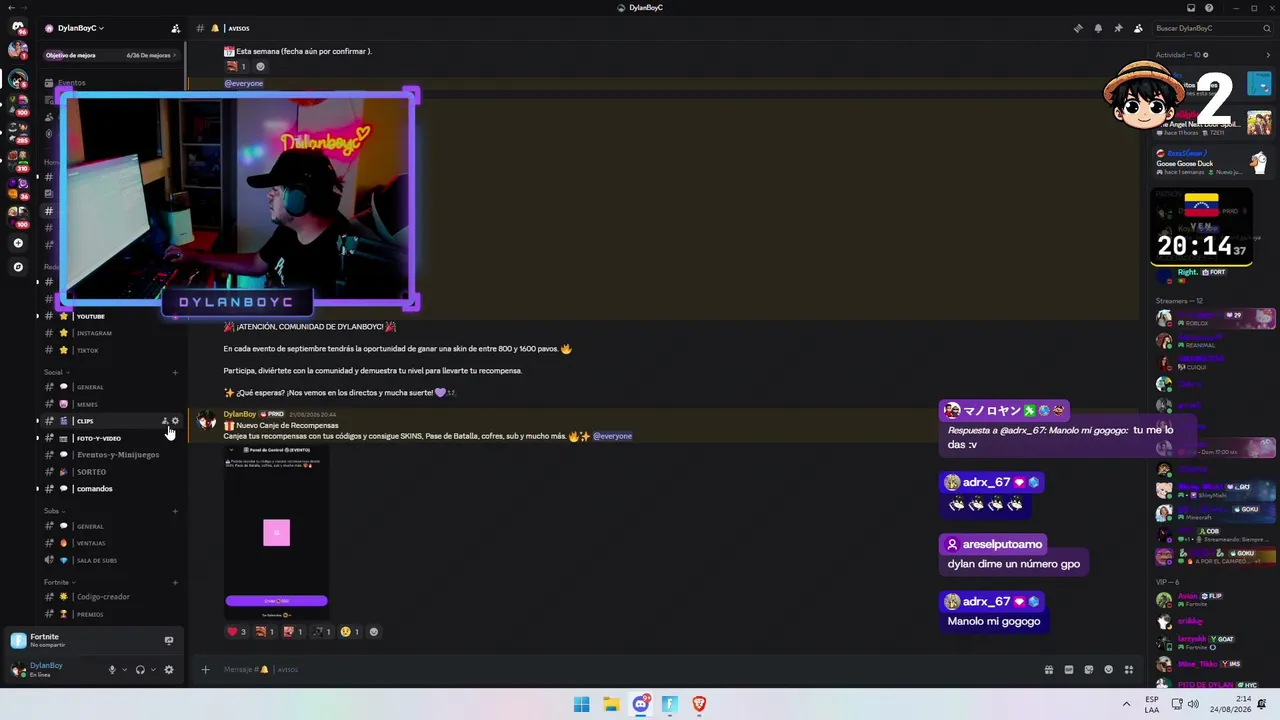Open the FOTO-Y-VIDEO channel

[x=110, y=438]
